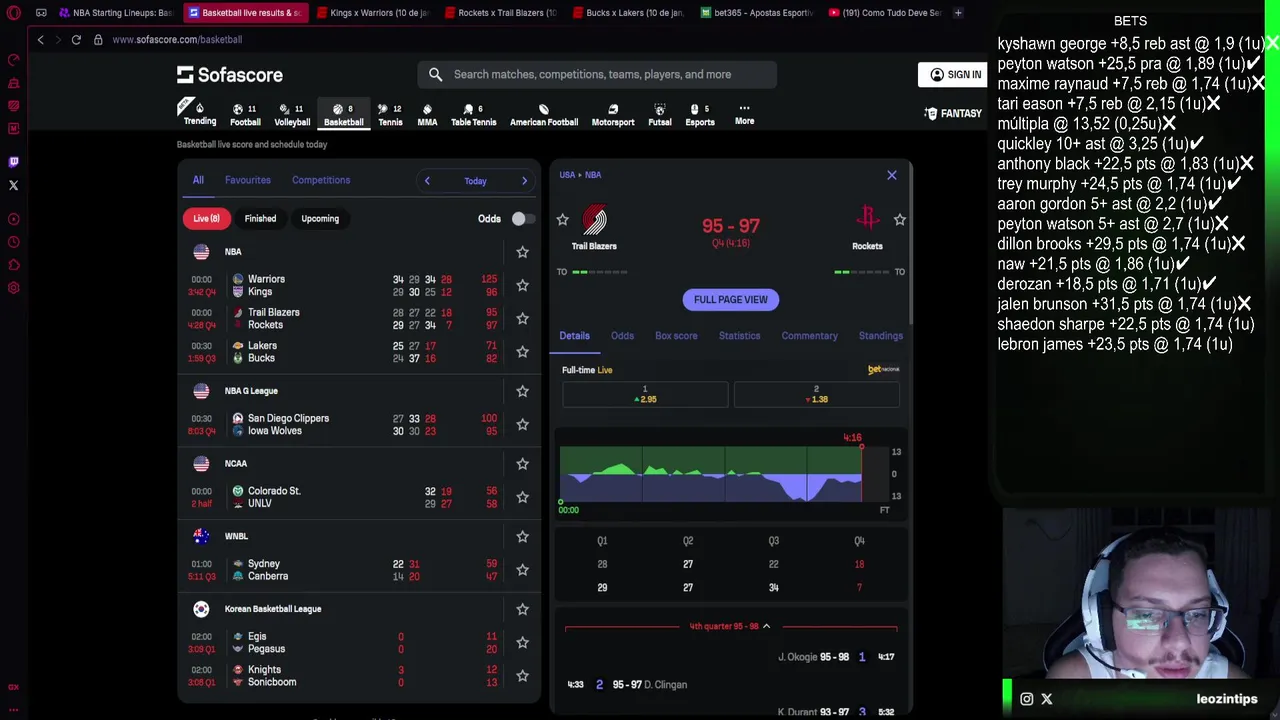Select the Favourites tab

[x=248, y=180]
